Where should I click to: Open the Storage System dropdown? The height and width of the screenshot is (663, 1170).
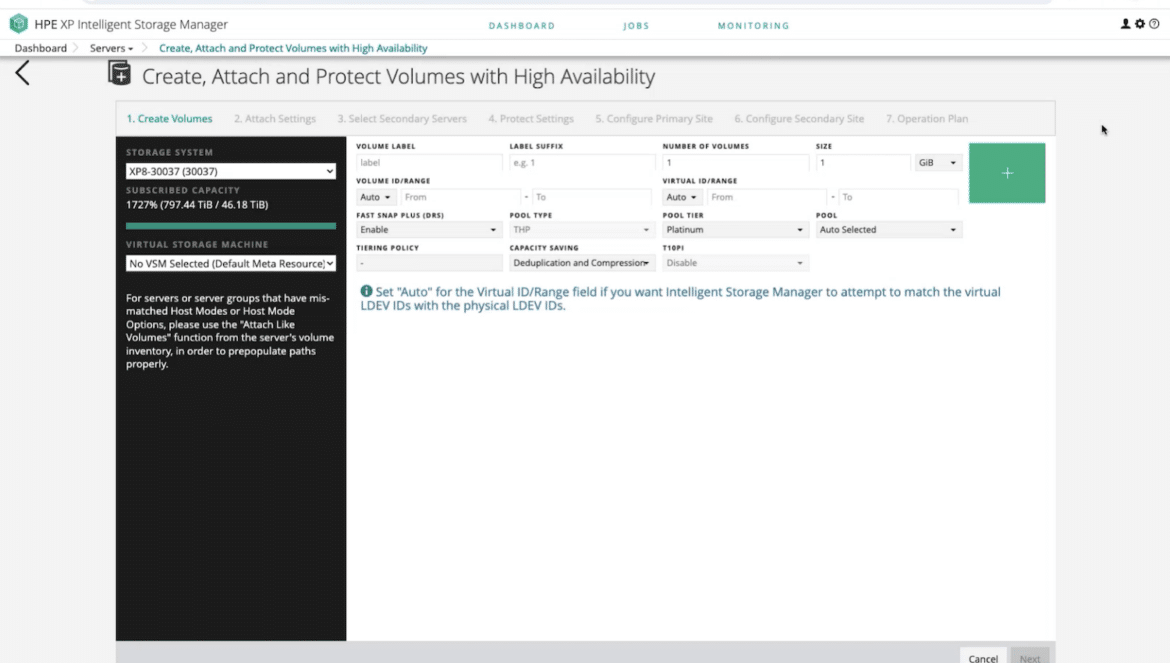pos(231,171)
